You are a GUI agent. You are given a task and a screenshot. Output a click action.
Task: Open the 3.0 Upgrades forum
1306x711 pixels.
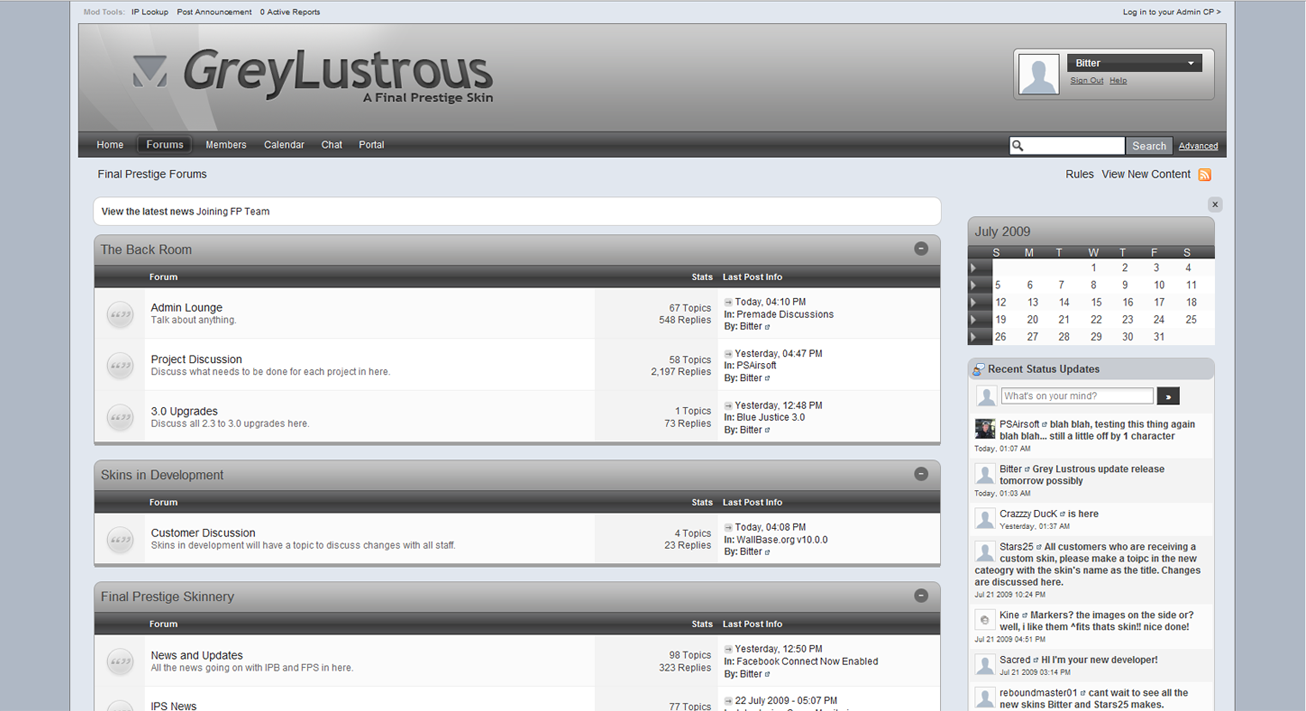point(184,411)
